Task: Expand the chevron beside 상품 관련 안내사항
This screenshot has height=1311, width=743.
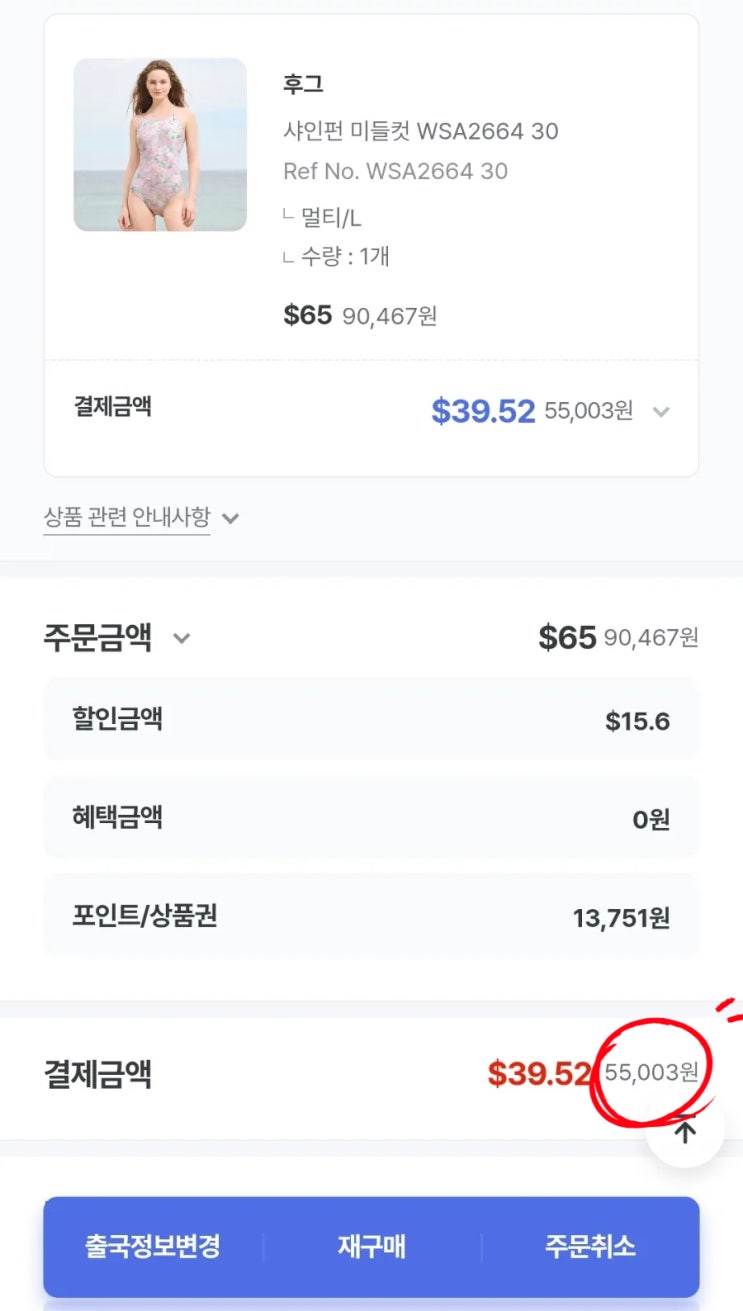Action: tap(230, 518)
